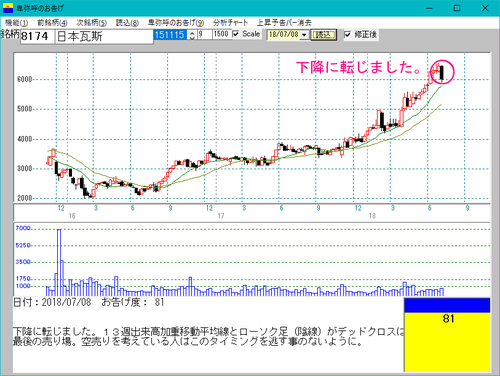Viewport: 500px width, 376px height.
Task: Click the blue bar above the 81 box
Action: click(447, 305)
